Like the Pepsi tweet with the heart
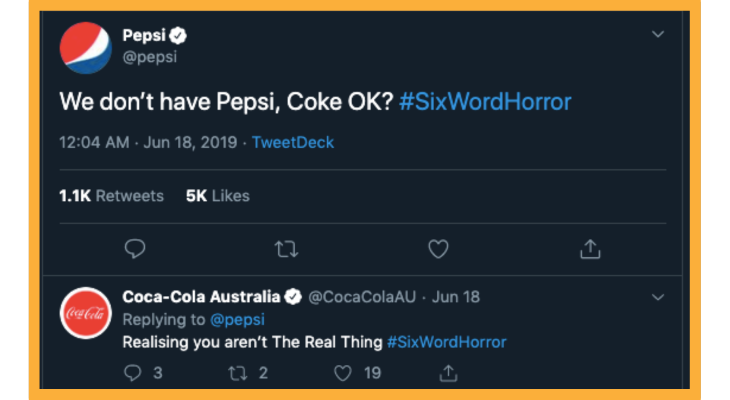This screenshot has height=400, width=730. point(438,249)
